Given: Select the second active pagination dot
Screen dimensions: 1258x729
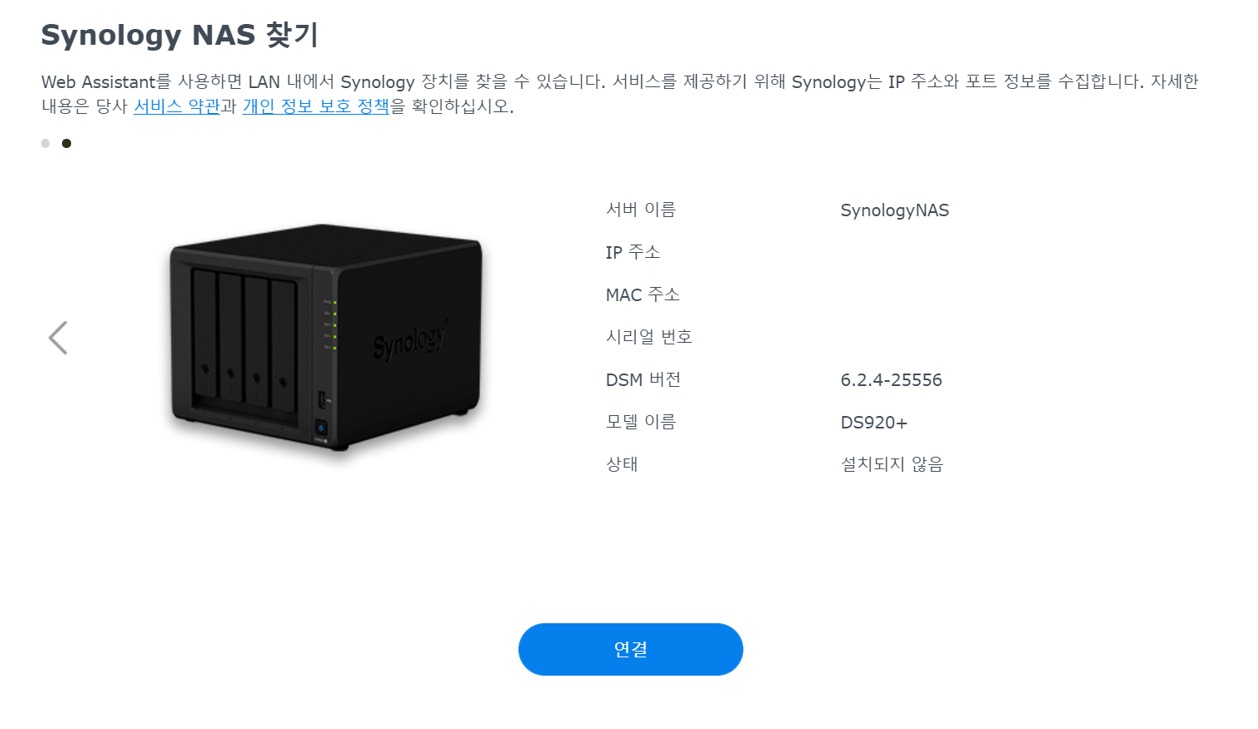Looking at the screenshot, I should point(66,143).
